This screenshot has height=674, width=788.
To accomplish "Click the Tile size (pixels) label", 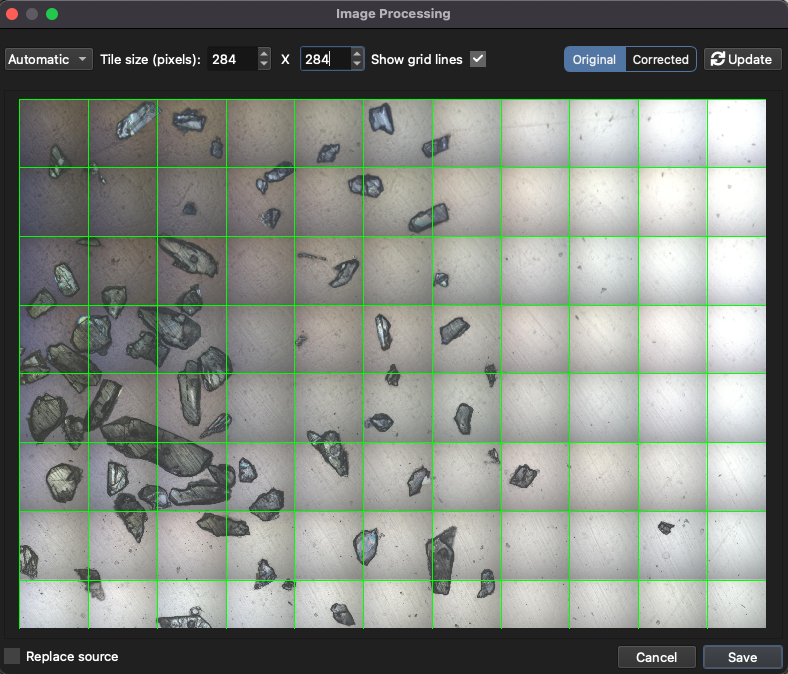I will tap(150, 59).
